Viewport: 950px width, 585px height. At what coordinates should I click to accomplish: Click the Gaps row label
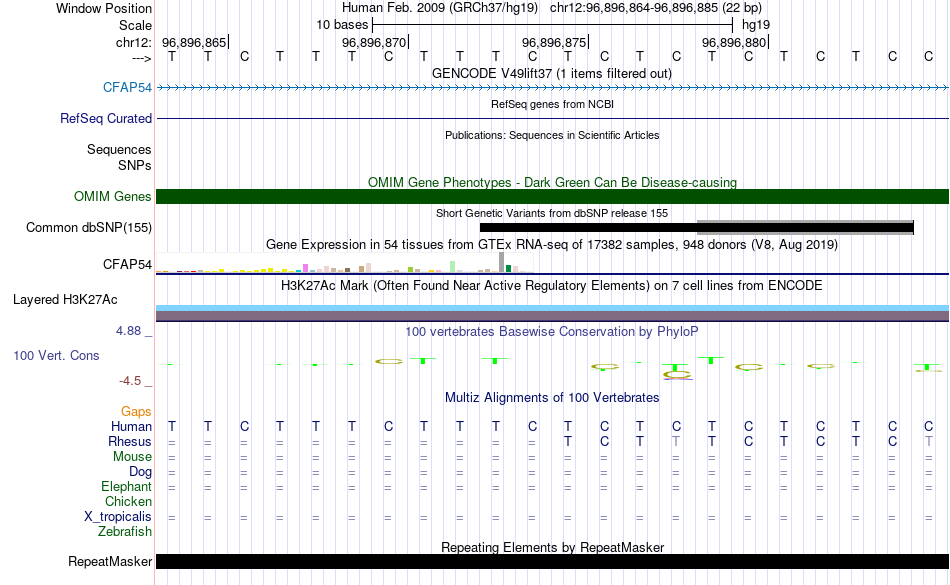pos(136,412)
